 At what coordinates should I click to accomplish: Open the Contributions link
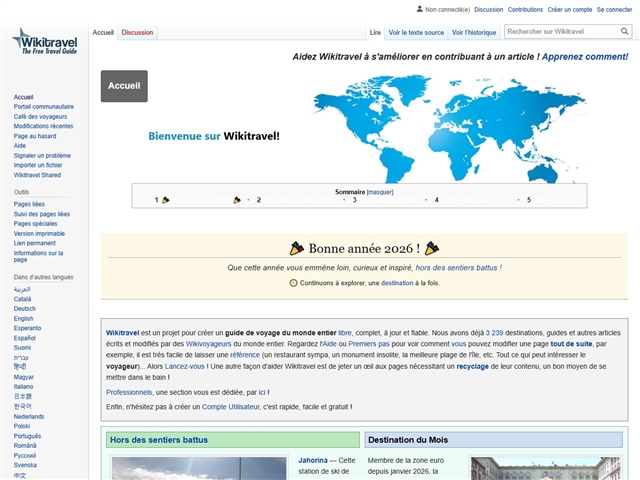pyautogui.click(x=525, y=9)
